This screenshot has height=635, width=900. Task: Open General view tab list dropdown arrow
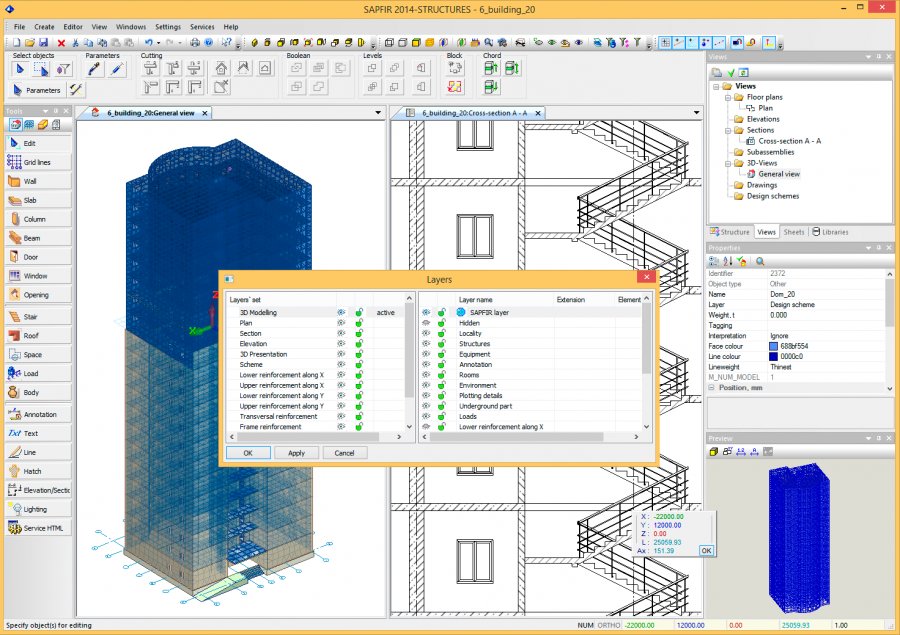(378, 113)
